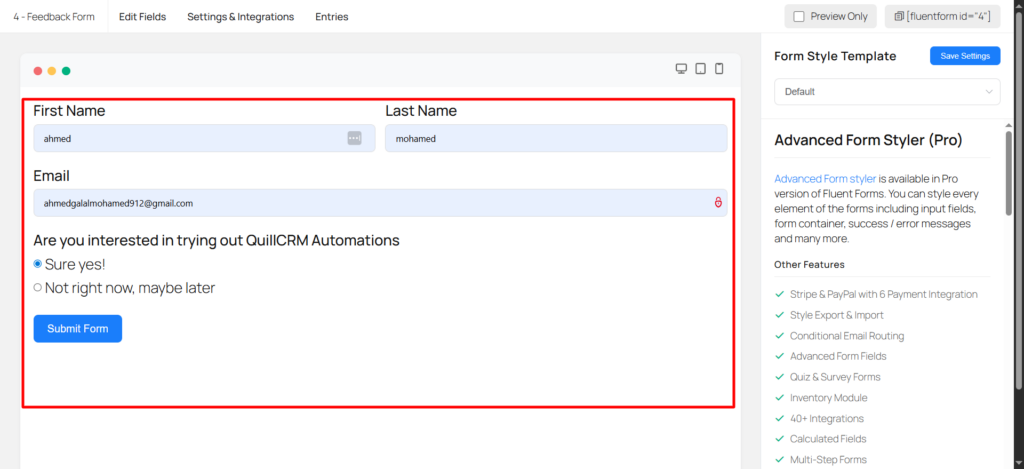Click the dropdown chevron beside Default
Image resolution: width=1024 pixels, height=469 pixels.
click(989, 92)
